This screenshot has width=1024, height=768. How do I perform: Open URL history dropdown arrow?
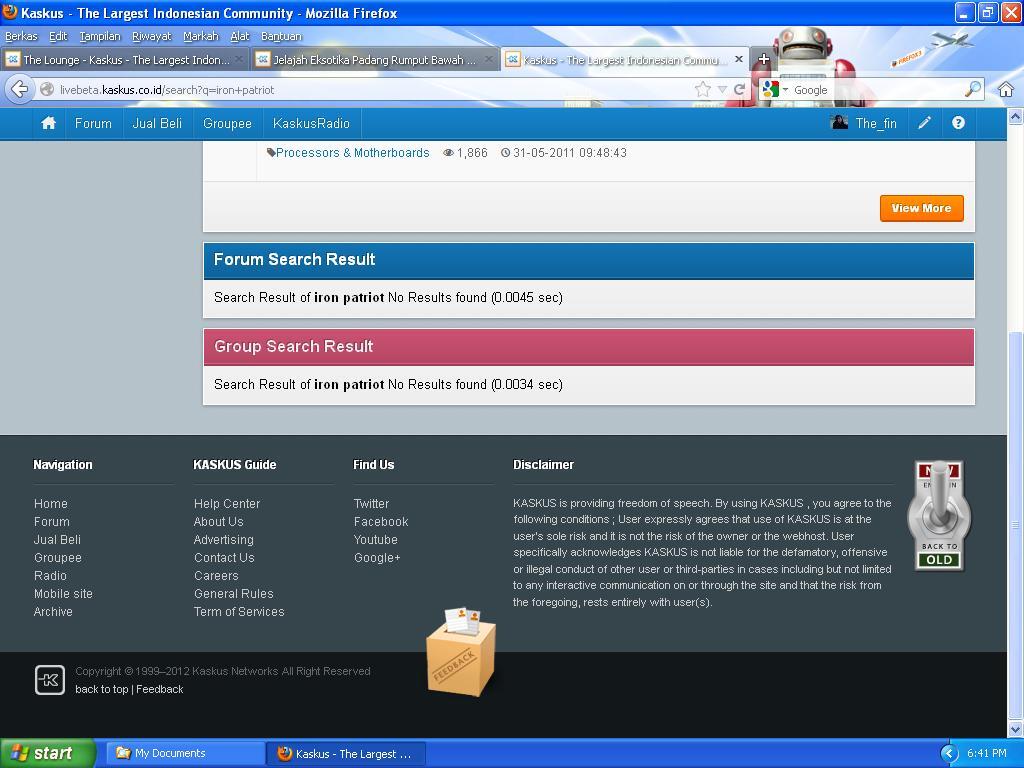coord(722,89)
